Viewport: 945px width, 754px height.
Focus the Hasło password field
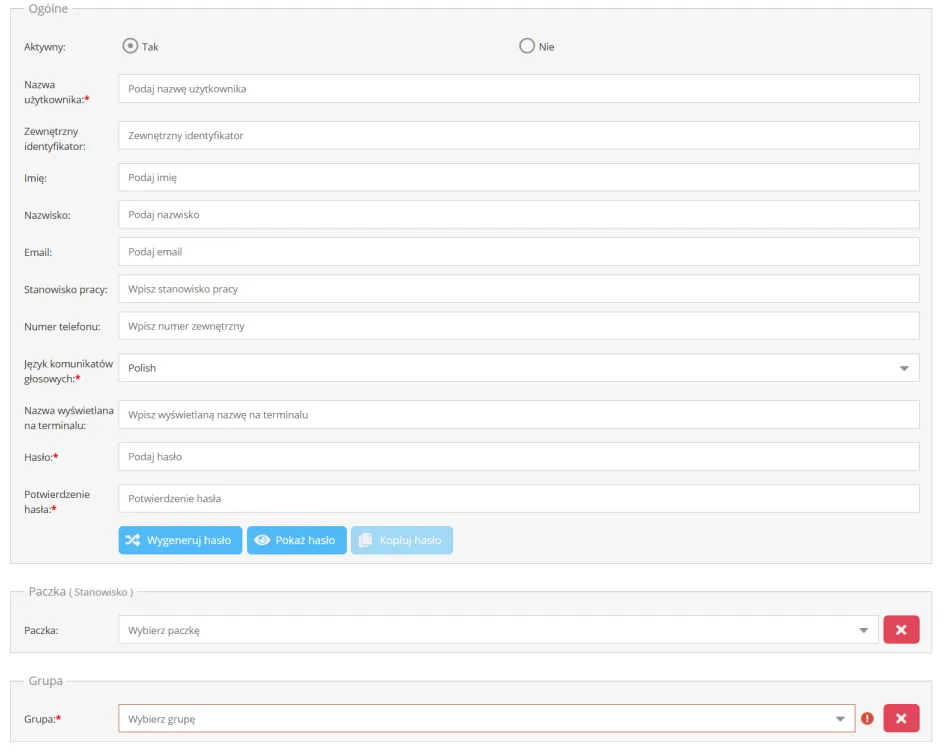(x=518, y=457)
